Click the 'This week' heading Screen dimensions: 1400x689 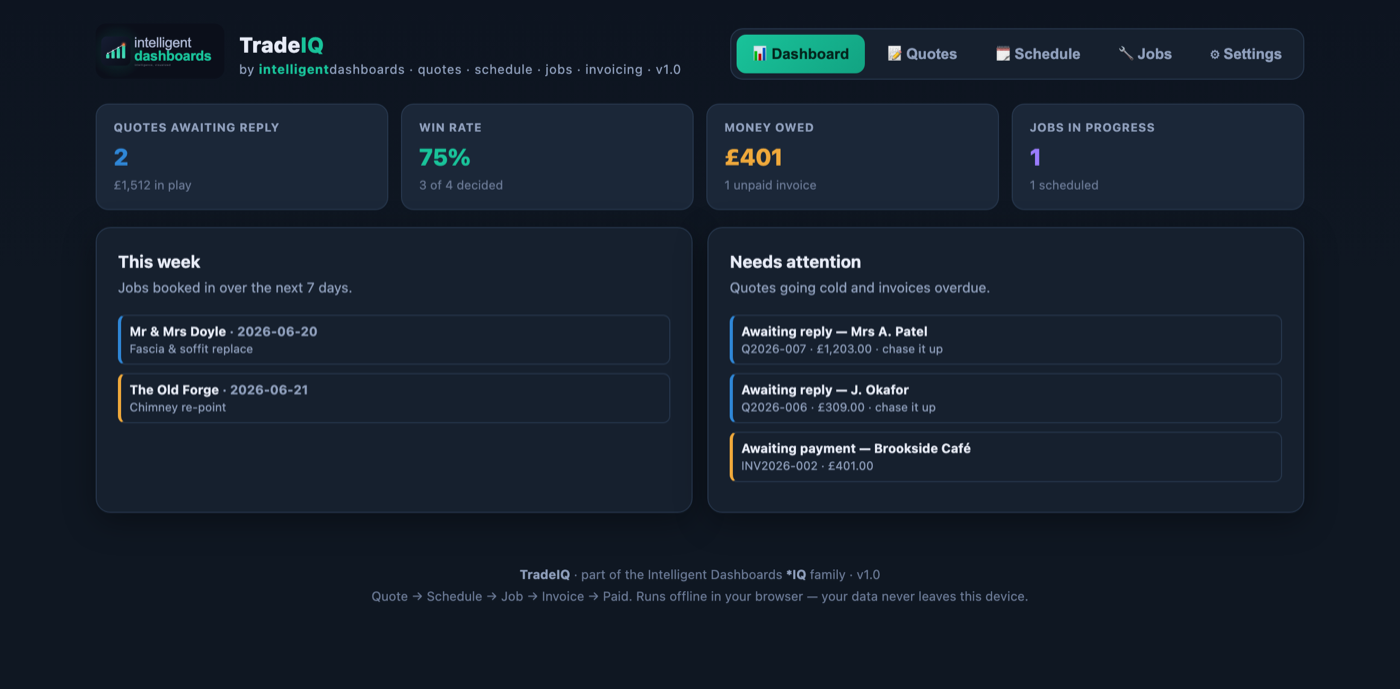pyautogui.click(x=159, y=262)
